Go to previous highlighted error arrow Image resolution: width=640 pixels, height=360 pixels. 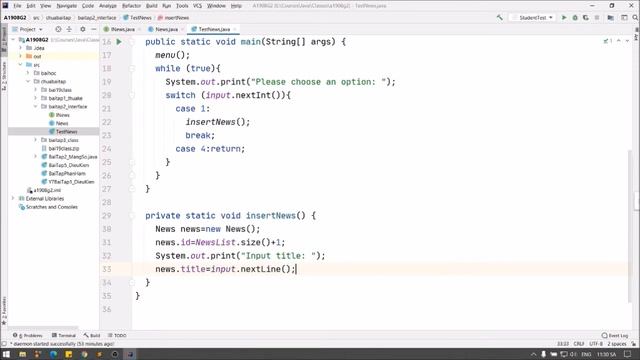[x=619, y=41]
